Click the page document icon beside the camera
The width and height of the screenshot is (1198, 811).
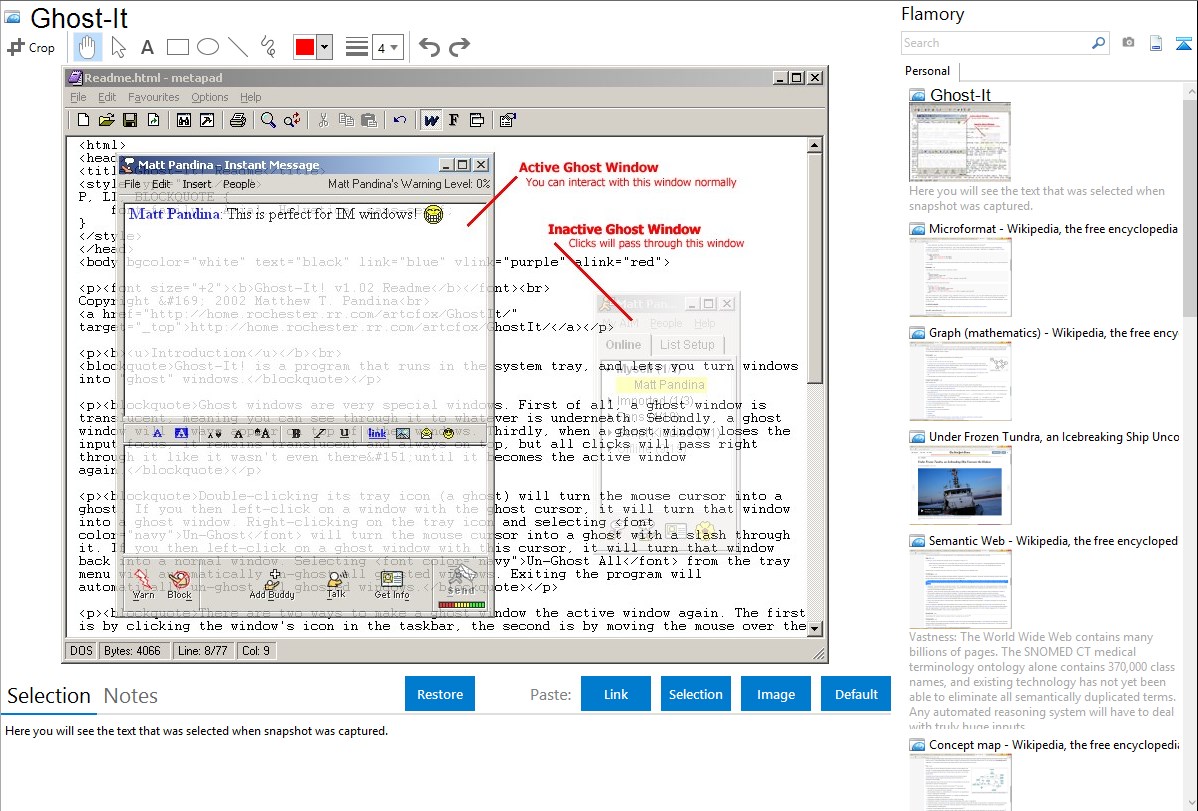click(1156, 43)
